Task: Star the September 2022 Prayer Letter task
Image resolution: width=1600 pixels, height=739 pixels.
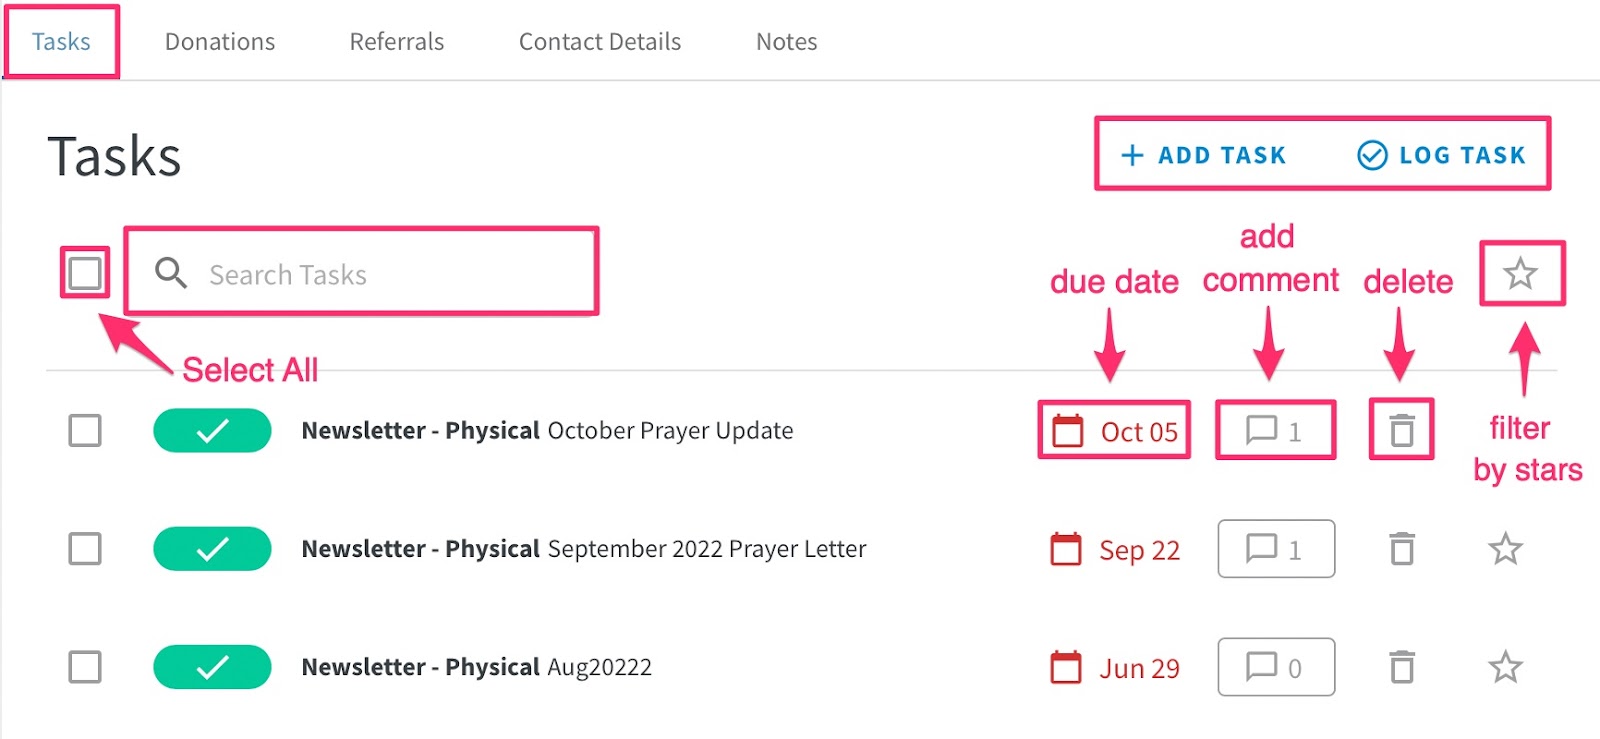Action: [1505, 548]
